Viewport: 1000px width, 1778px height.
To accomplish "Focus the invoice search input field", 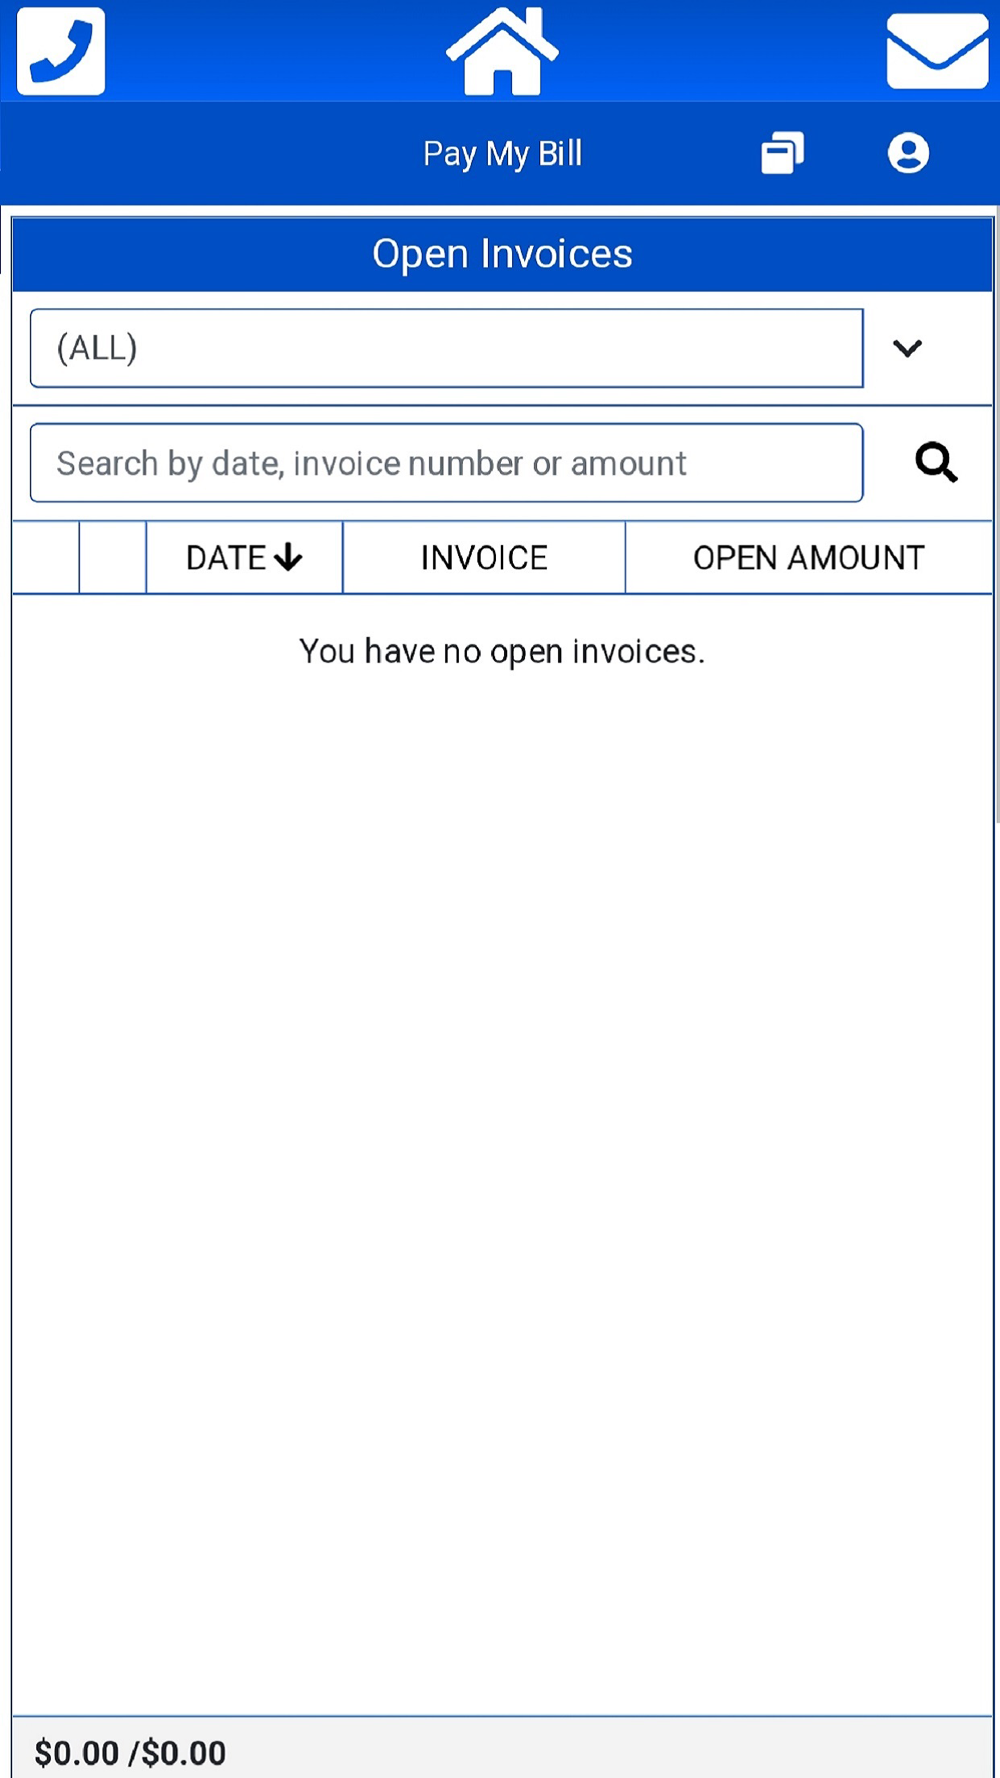I will coord(447,463).
